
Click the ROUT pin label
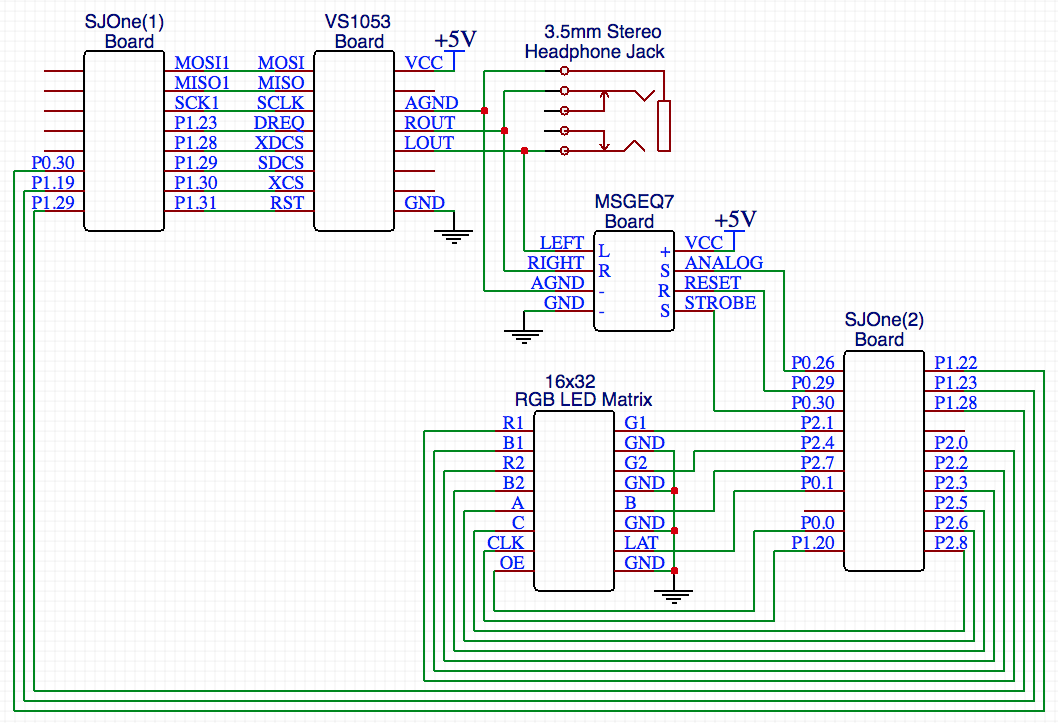(x=429, y=123)
